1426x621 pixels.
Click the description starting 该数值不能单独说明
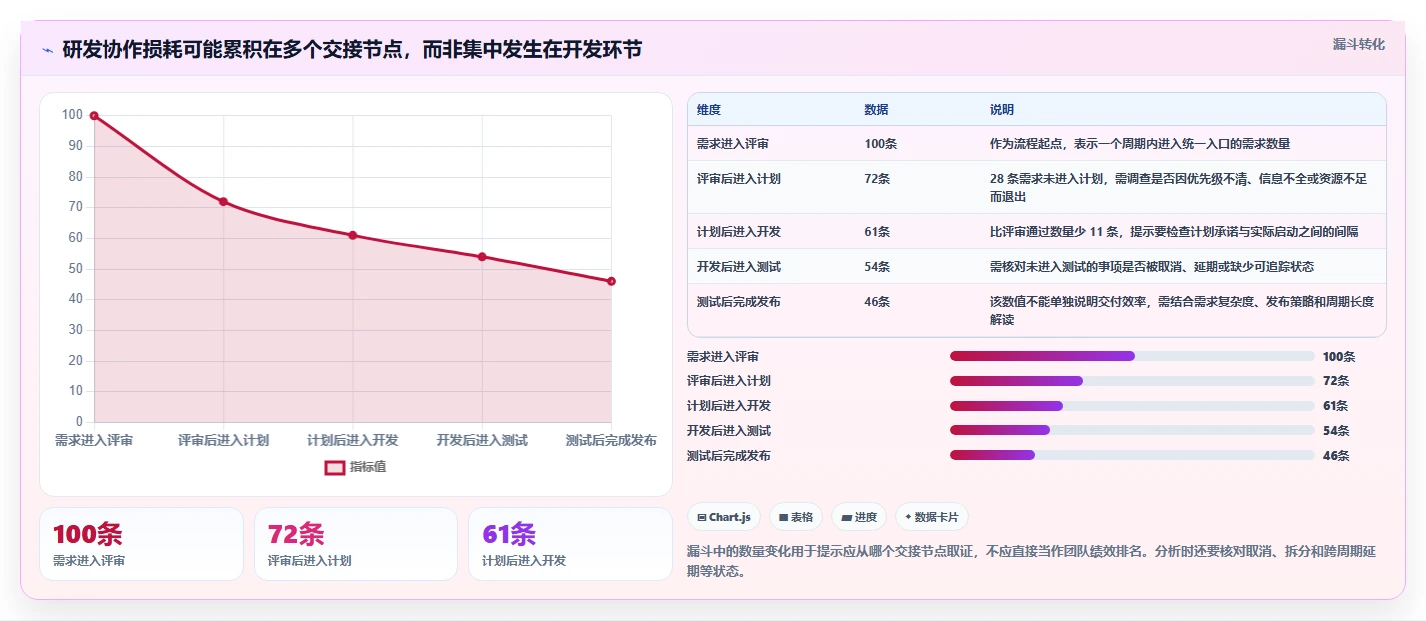coord(1182,310)
